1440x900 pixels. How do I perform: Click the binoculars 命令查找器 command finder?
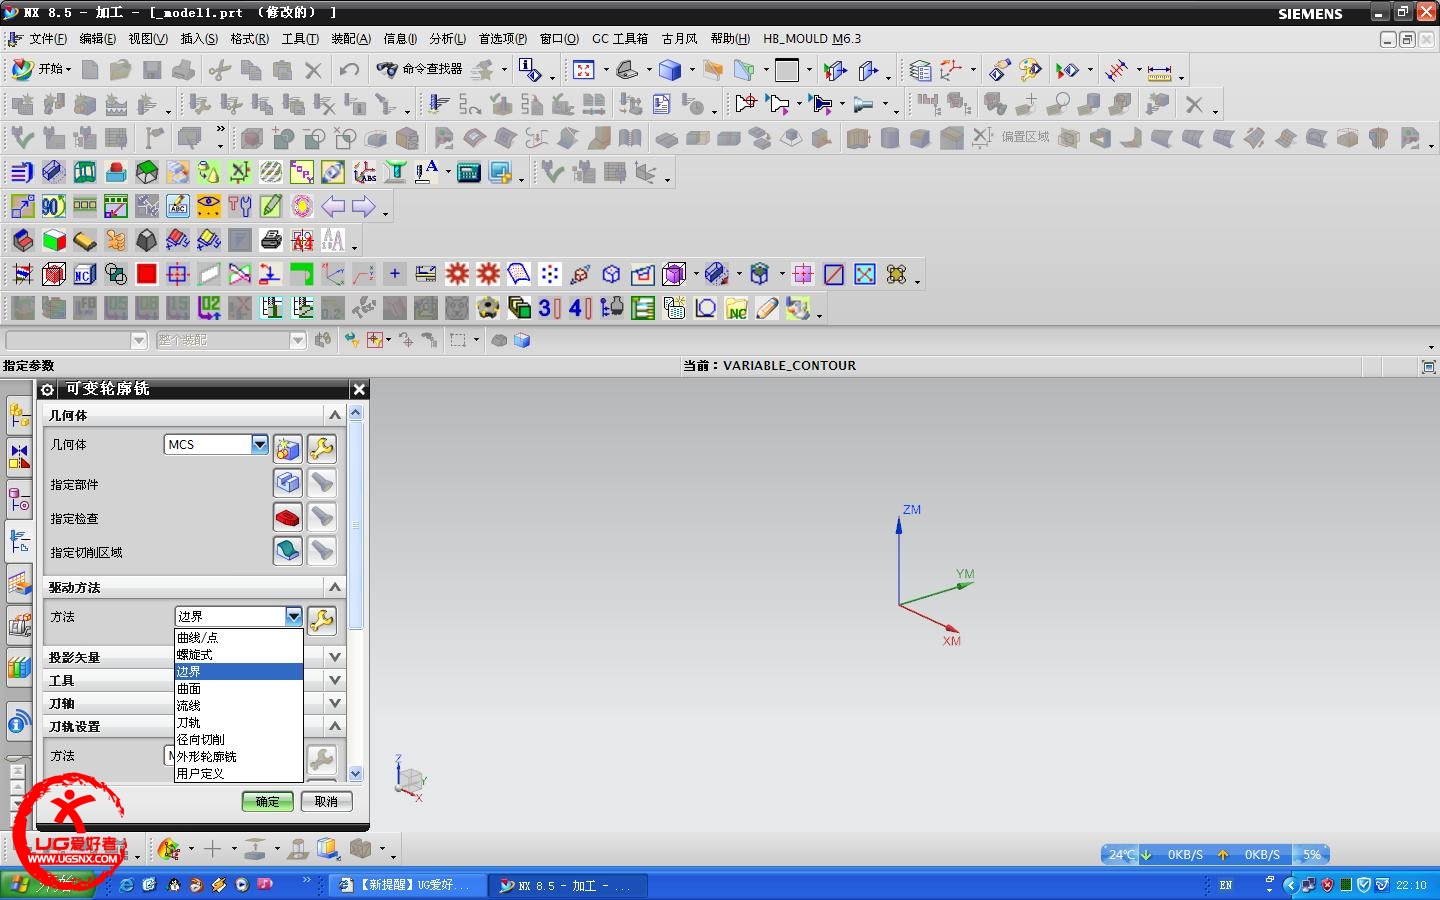[420, 69]
